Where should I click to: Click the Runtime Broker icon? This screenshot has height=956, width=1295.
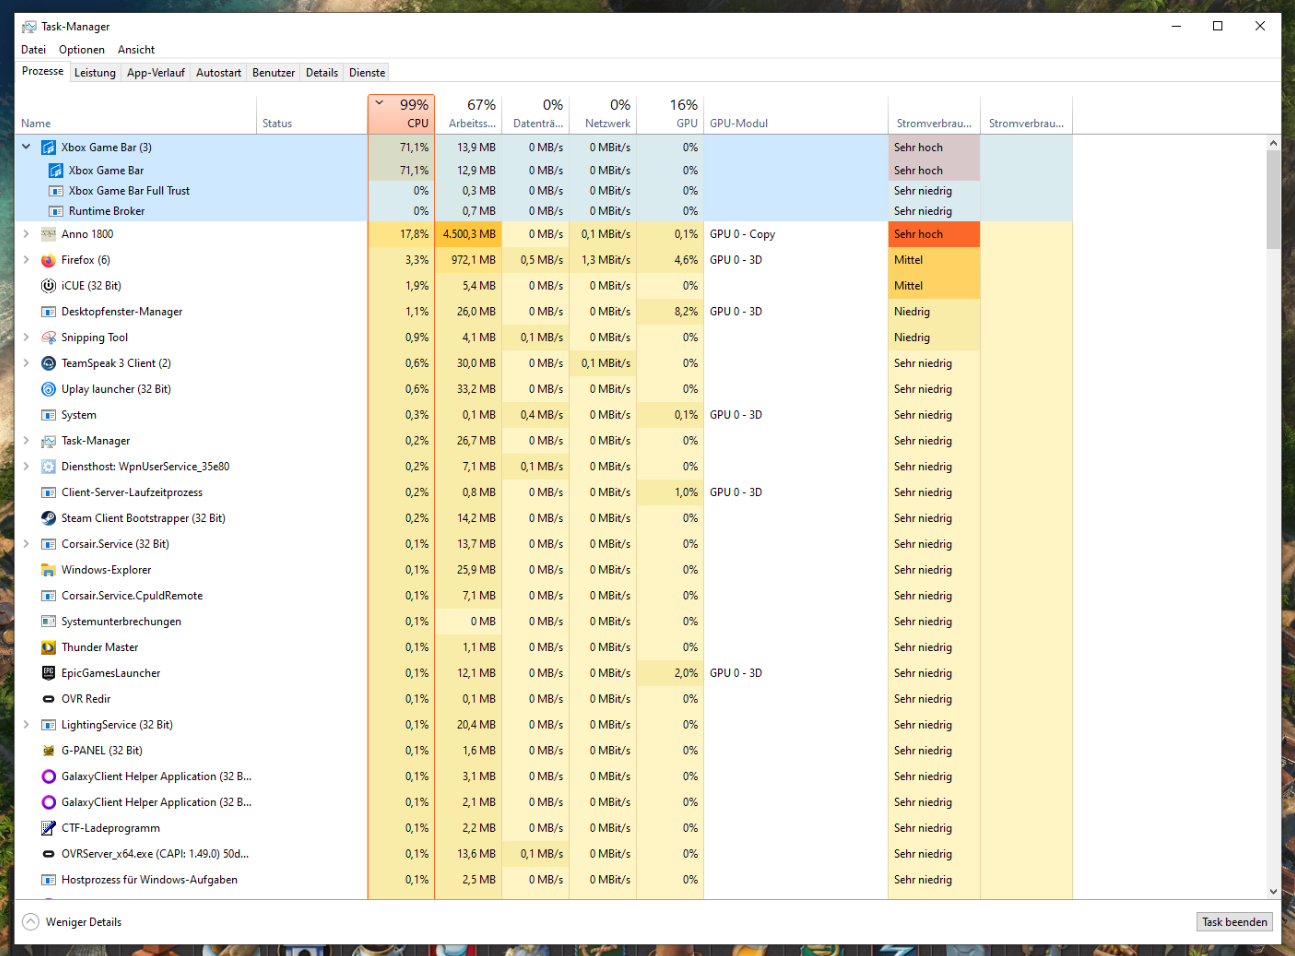tap(56, 212)
